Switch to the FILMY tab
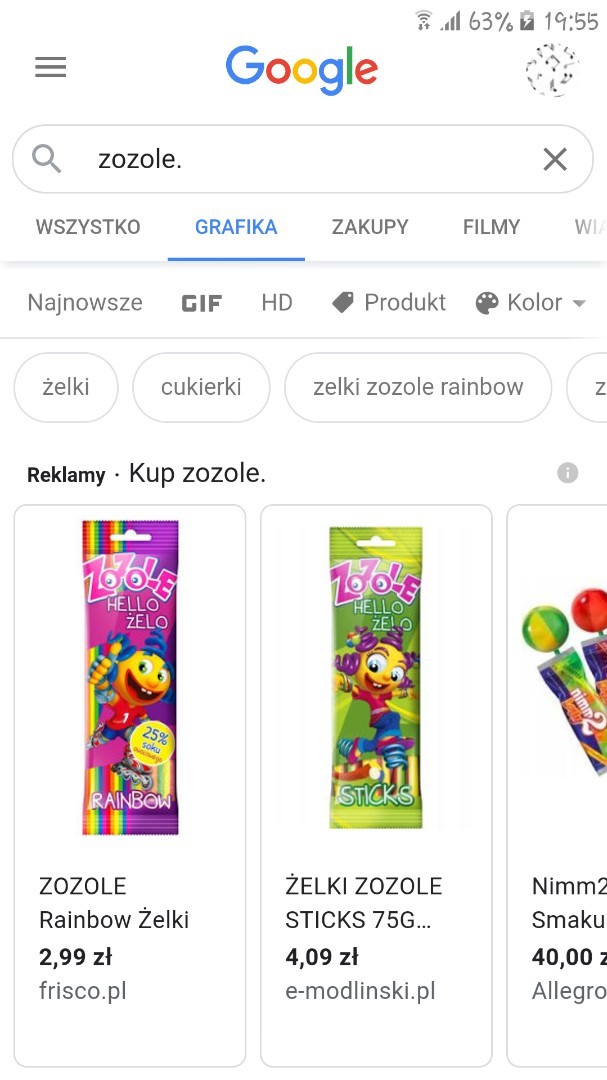 [x=491, y=227]
